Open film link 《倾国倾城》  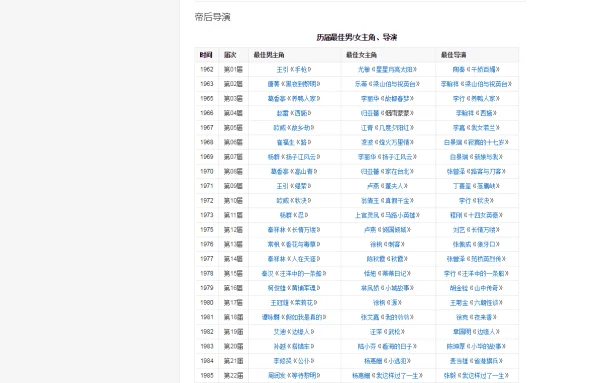(394, 230)
